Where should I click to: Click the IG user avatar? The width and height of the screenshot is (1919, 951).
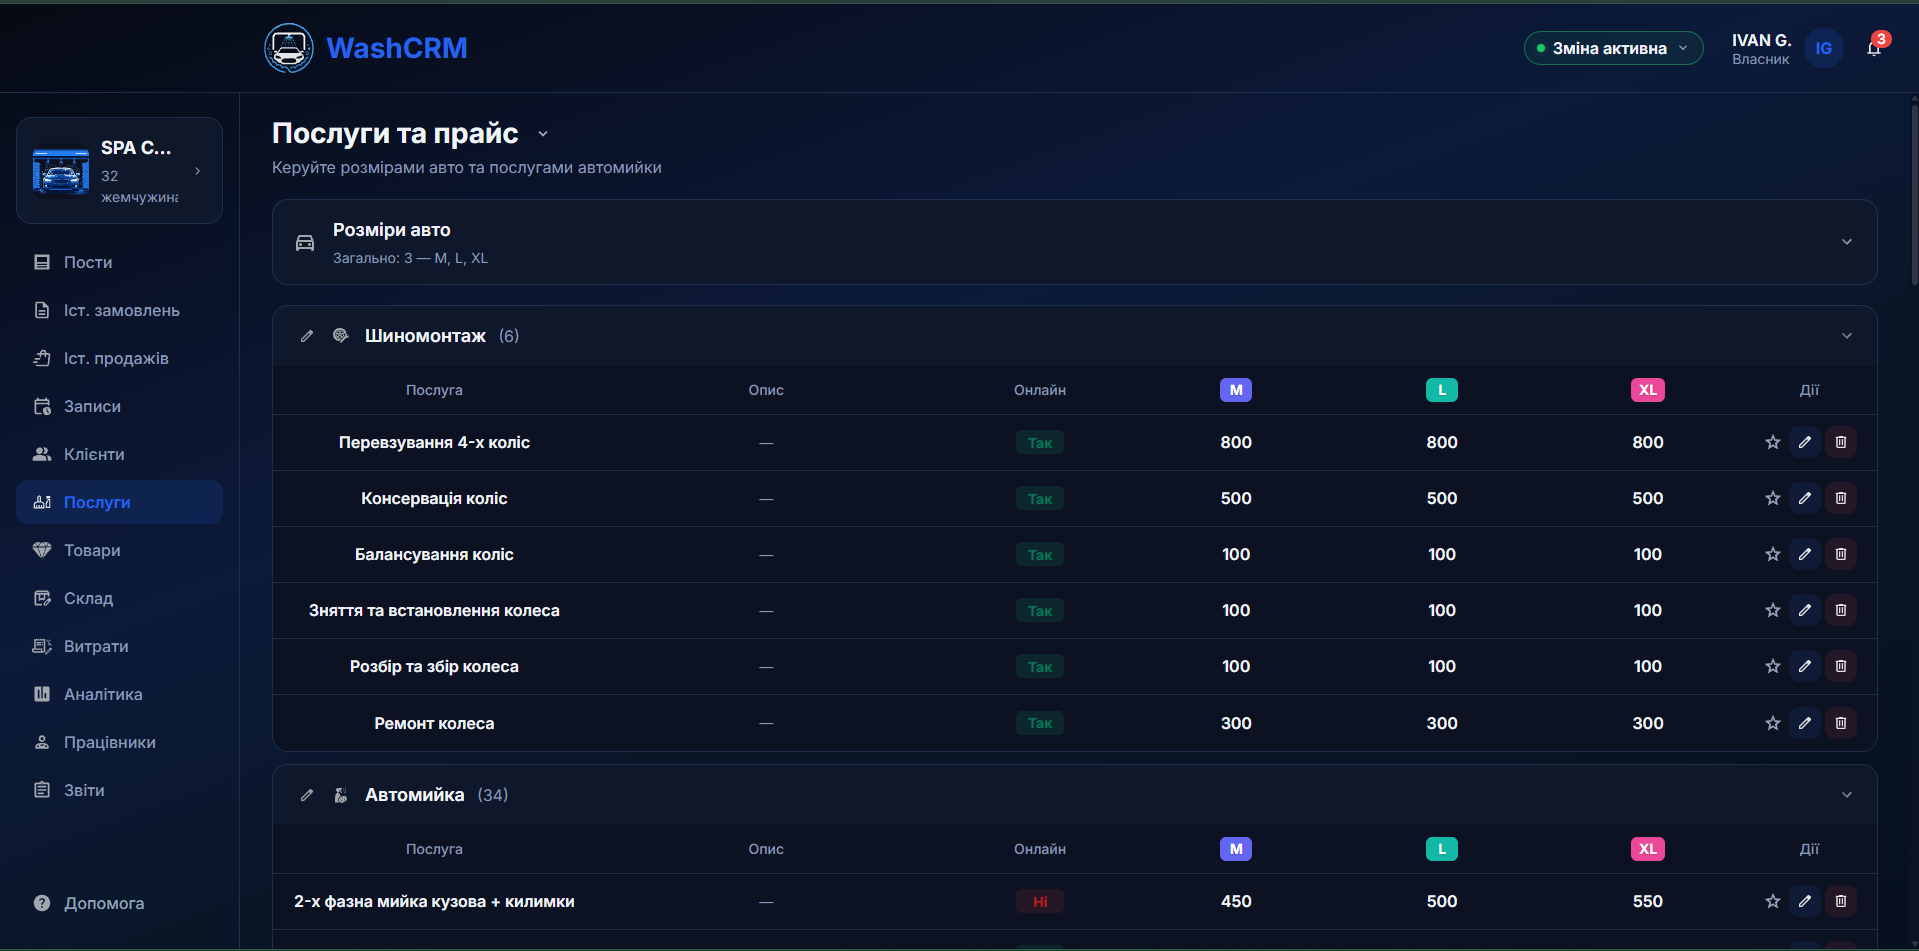tap(1823, 48)
